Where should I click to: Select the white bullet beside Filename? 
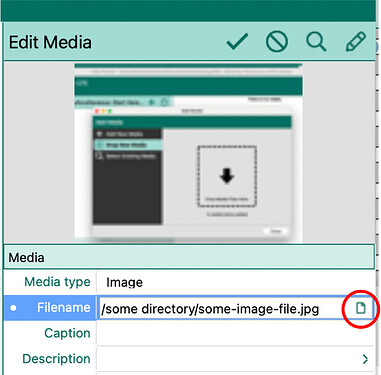pyautogui.click(x=13, y=308)
